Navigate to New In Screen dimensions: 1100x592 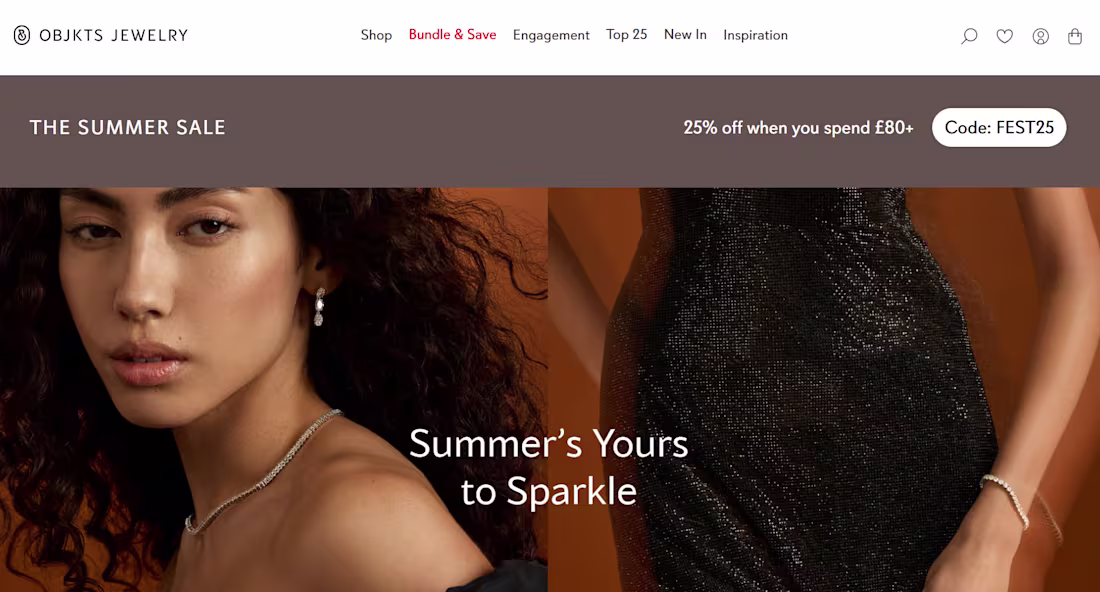tap(685, 34)
